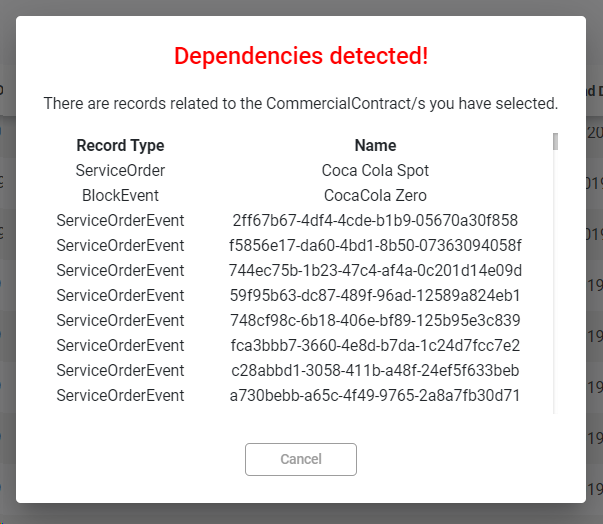Screen dimensions: 603x524
Task: Select record f5856e17-da60-4bd1-8b50-07363094058f
Action: [375, 245]
